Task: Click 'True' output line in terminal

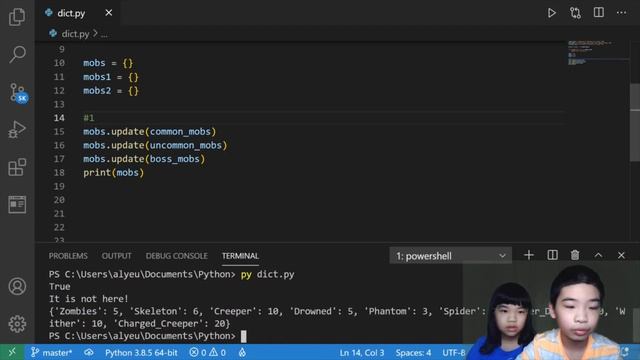Action: coord(60,287)
